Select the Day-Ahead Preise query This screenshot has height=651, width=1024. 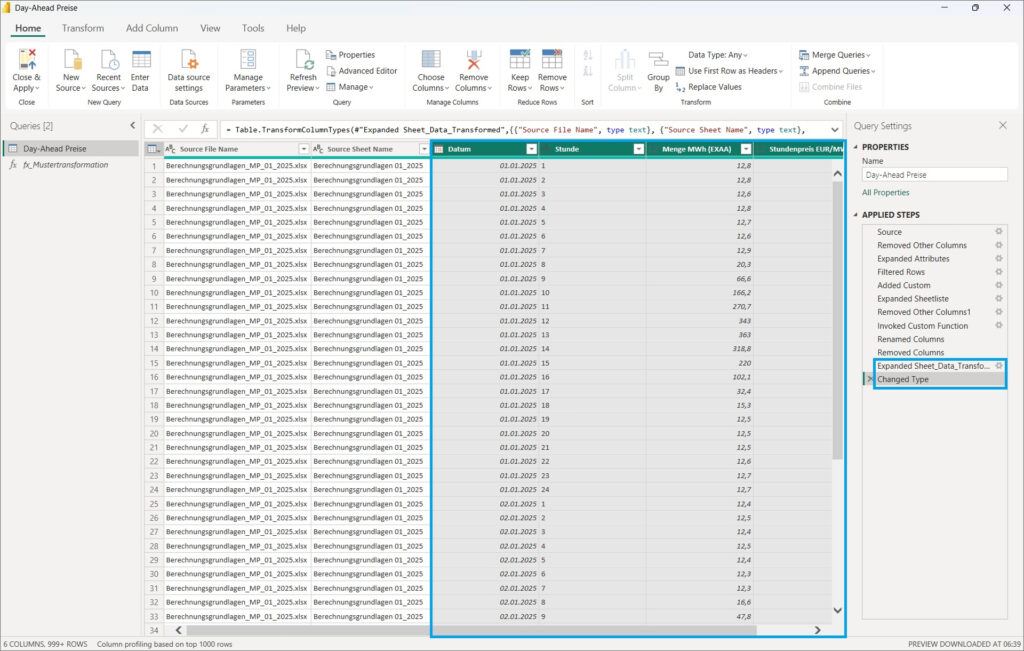(71, 149)
